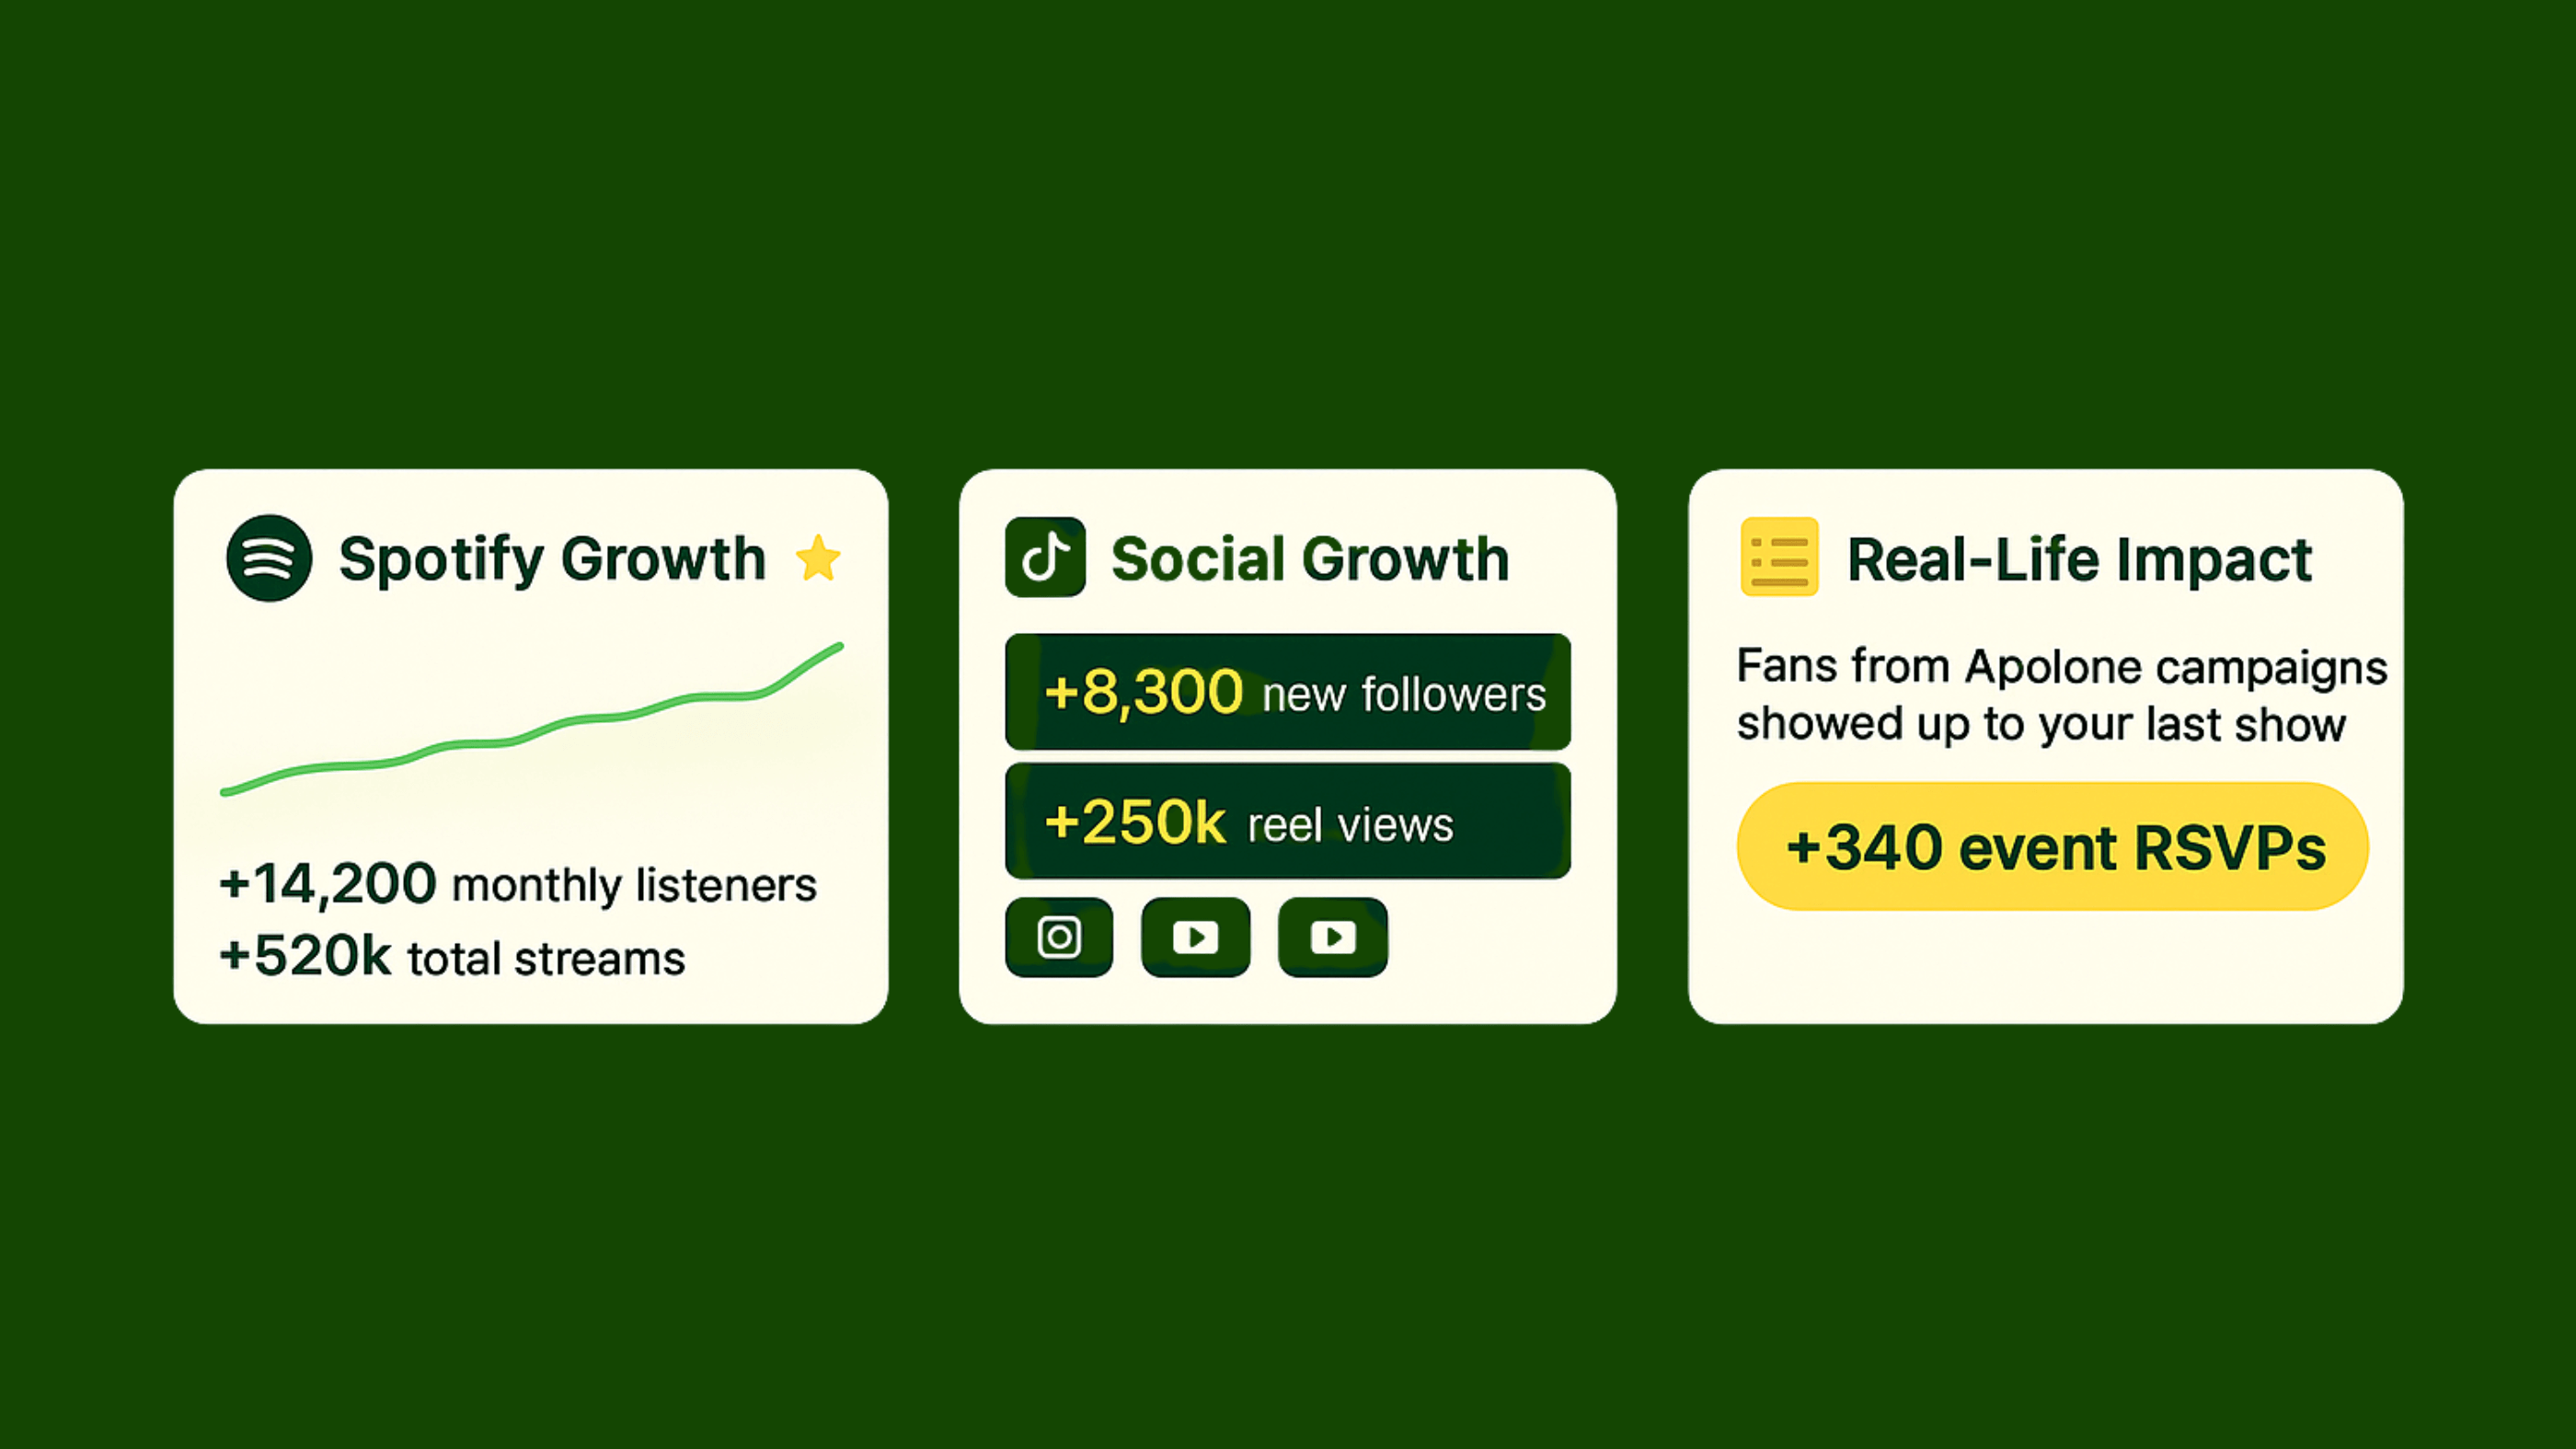Click the Social Growth heading
2576x1449 pixels.
tap(1310, 558)
